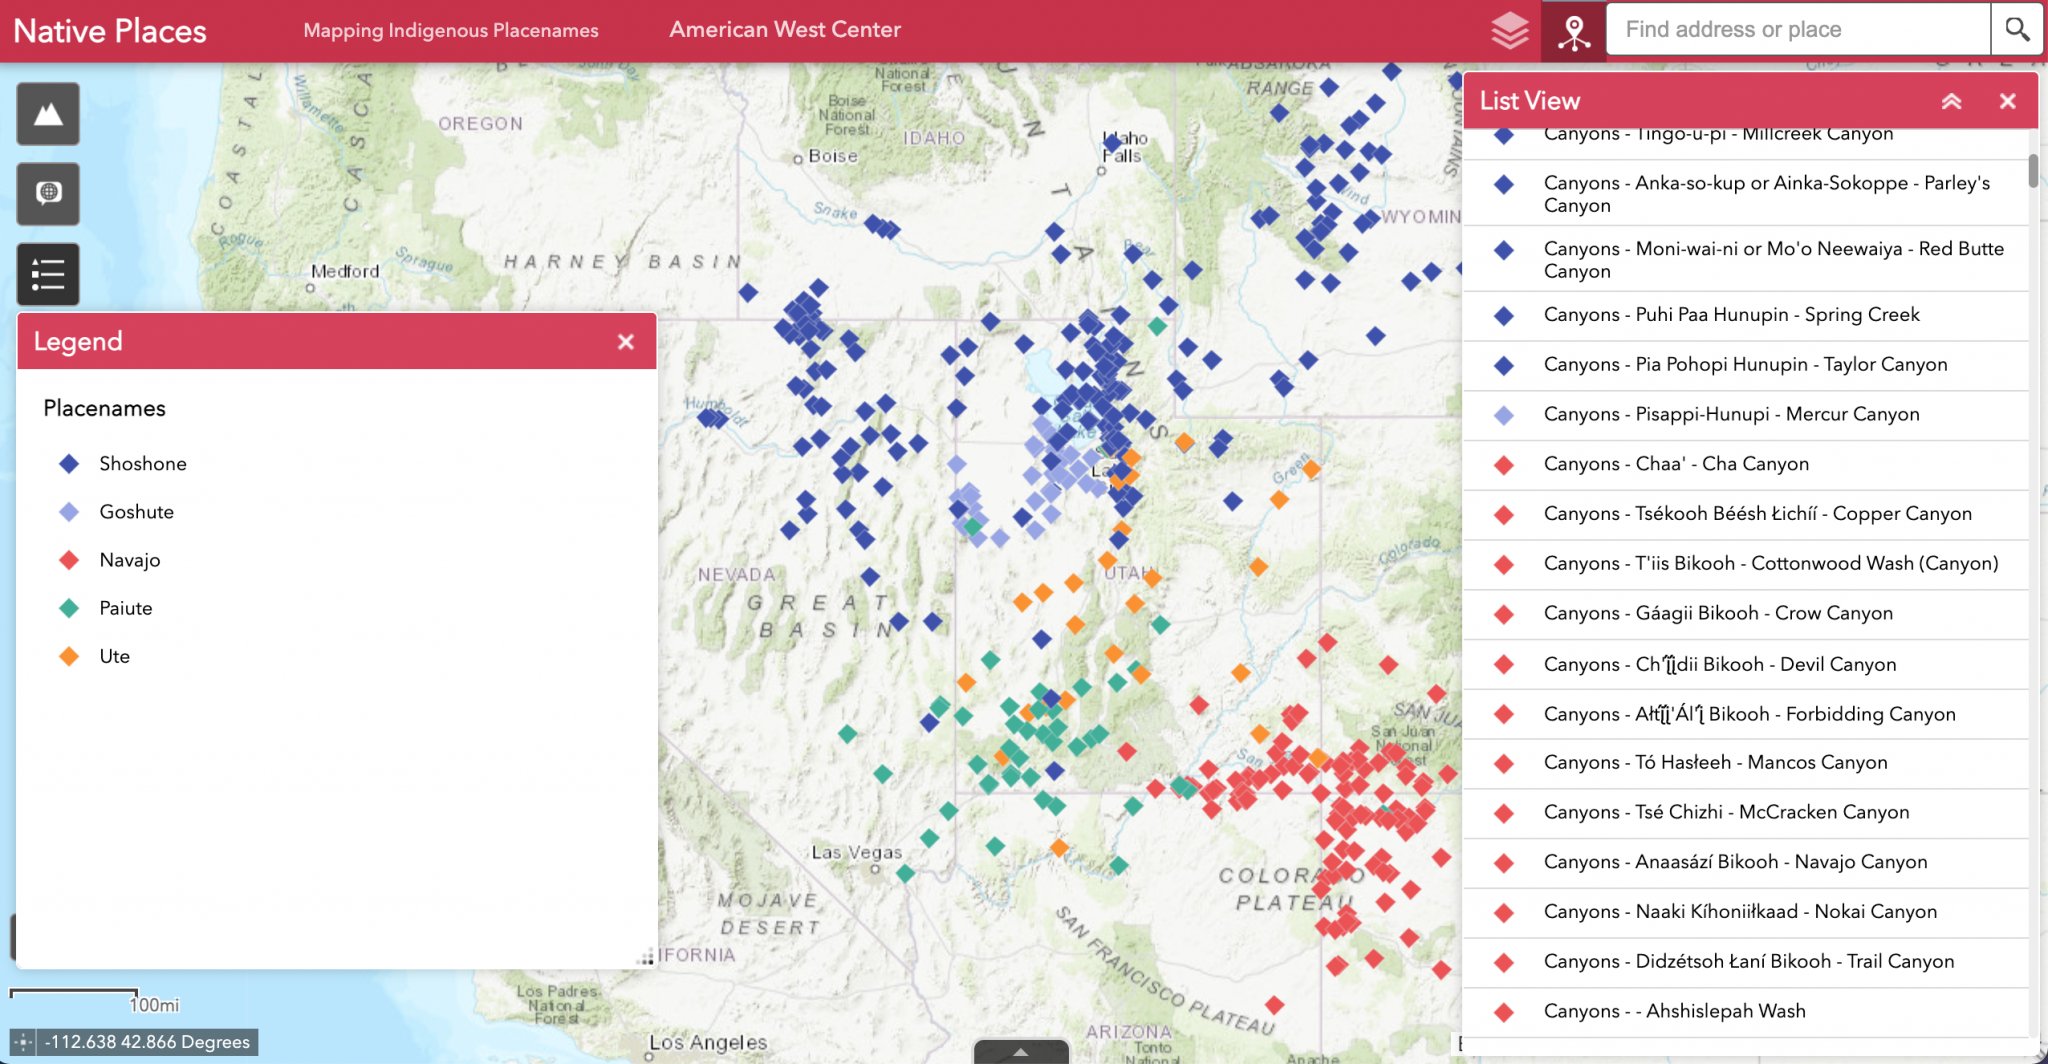Image resolution: width=2048 pixels, height=1064 pixels.
Task: Click inside the Find address or place field
Action: point(1790,29)
